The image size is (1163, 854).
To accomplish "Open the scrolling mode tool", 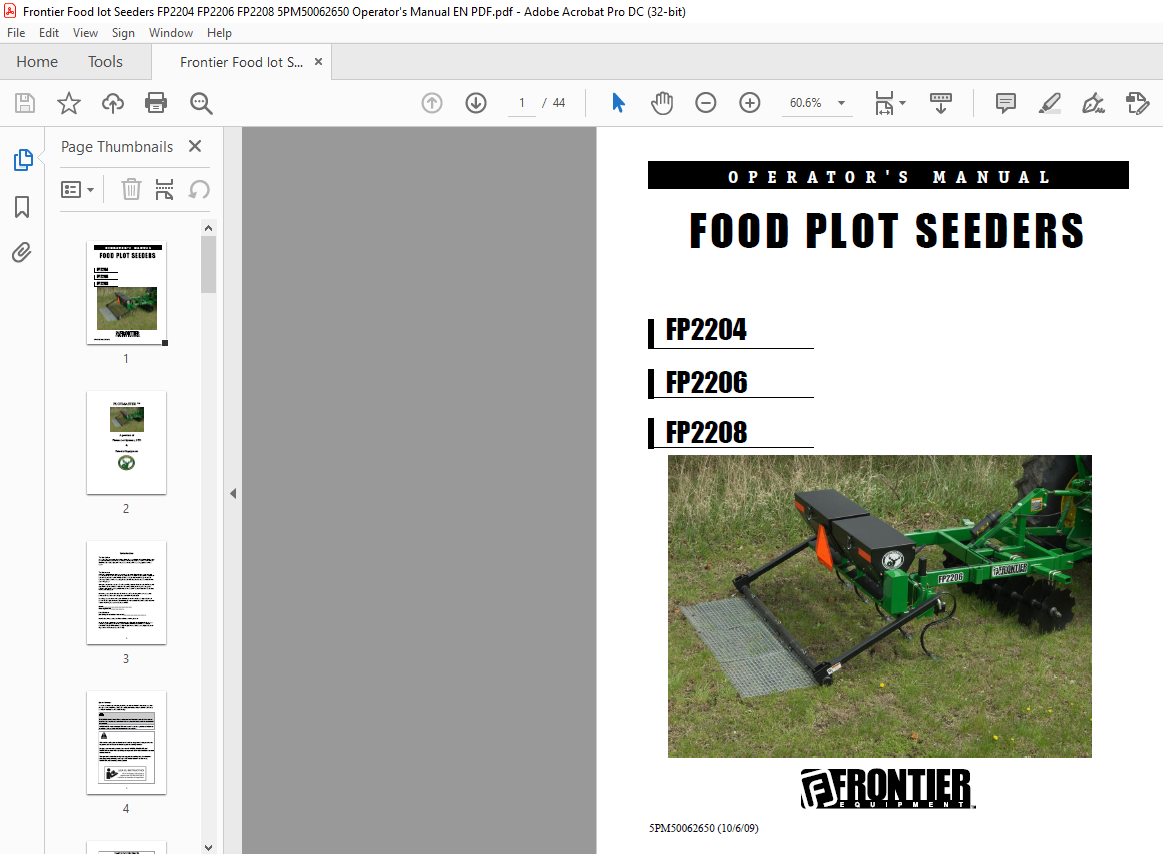I will (940, 103).
